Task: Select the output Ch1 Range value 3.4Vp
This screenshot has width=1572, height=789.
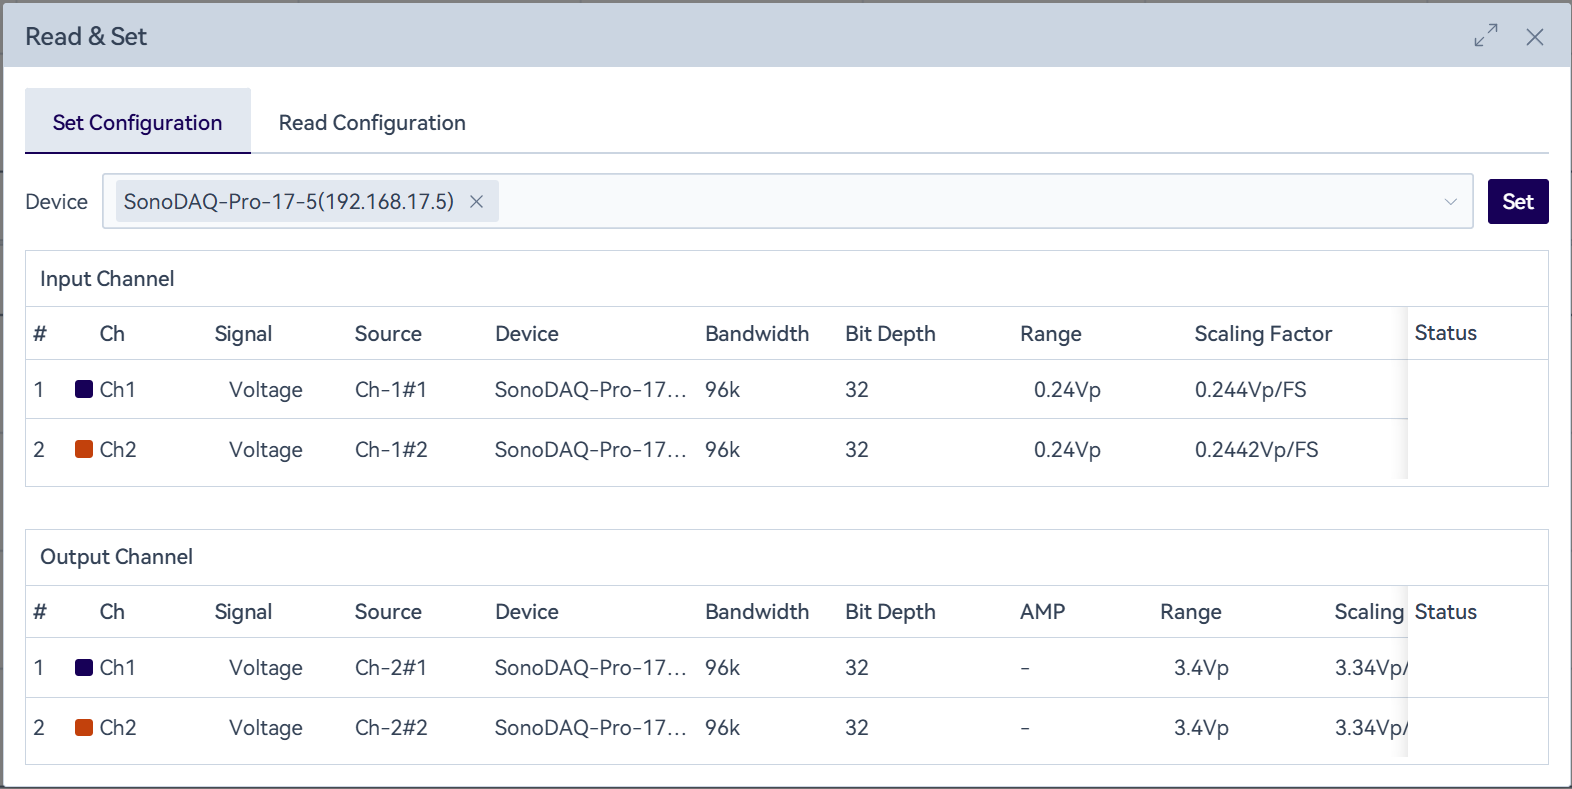Action: [x=1201, y=668]
